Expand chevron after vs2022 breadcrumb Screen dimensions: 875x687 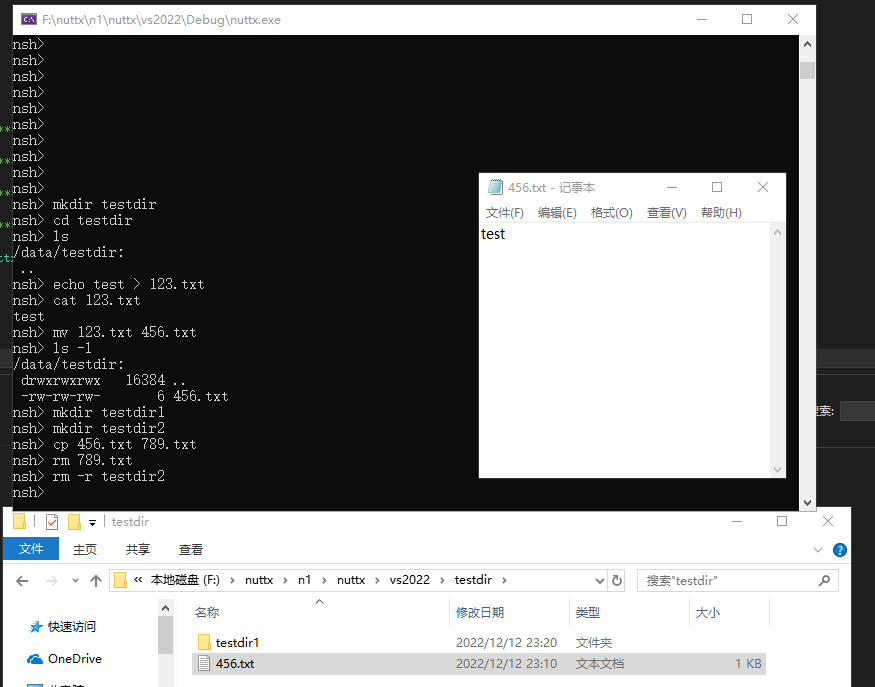point(443,581)
